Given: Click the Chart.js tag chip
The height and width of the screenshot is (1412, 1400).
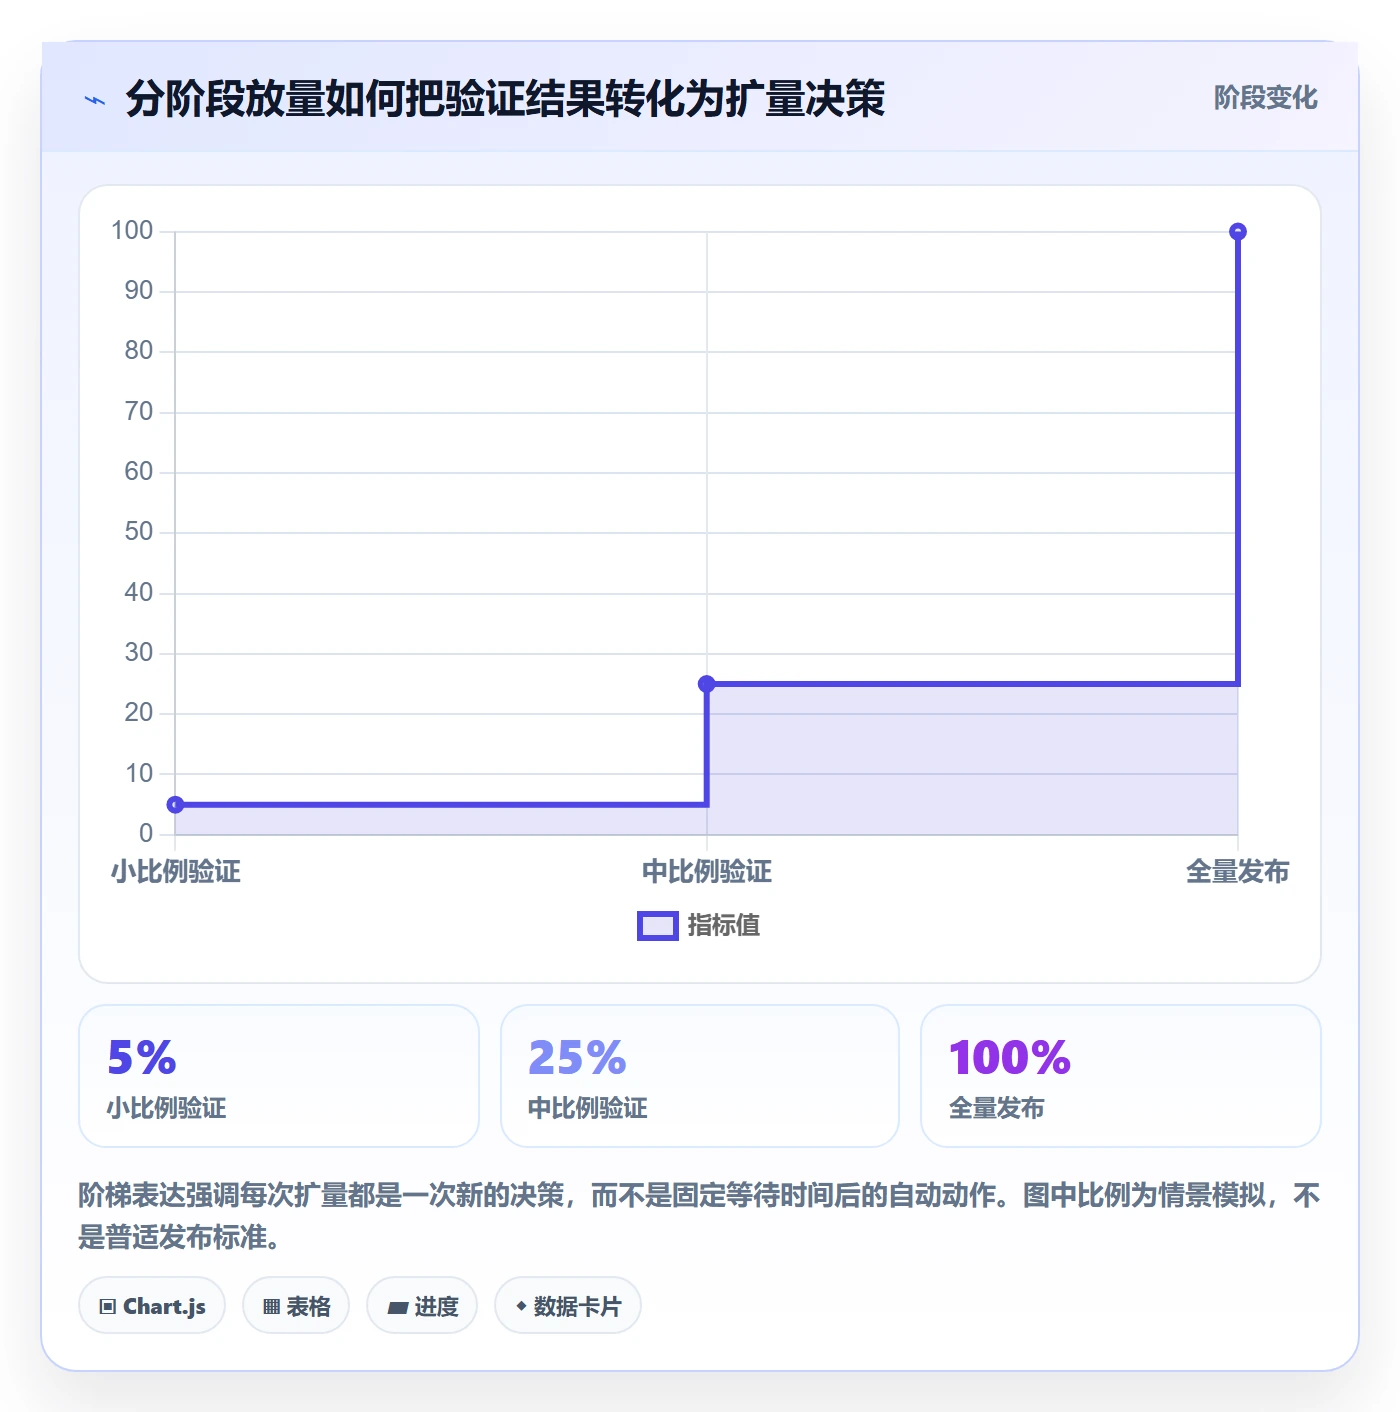Looking at the screenshot, I should (152, 1306).
